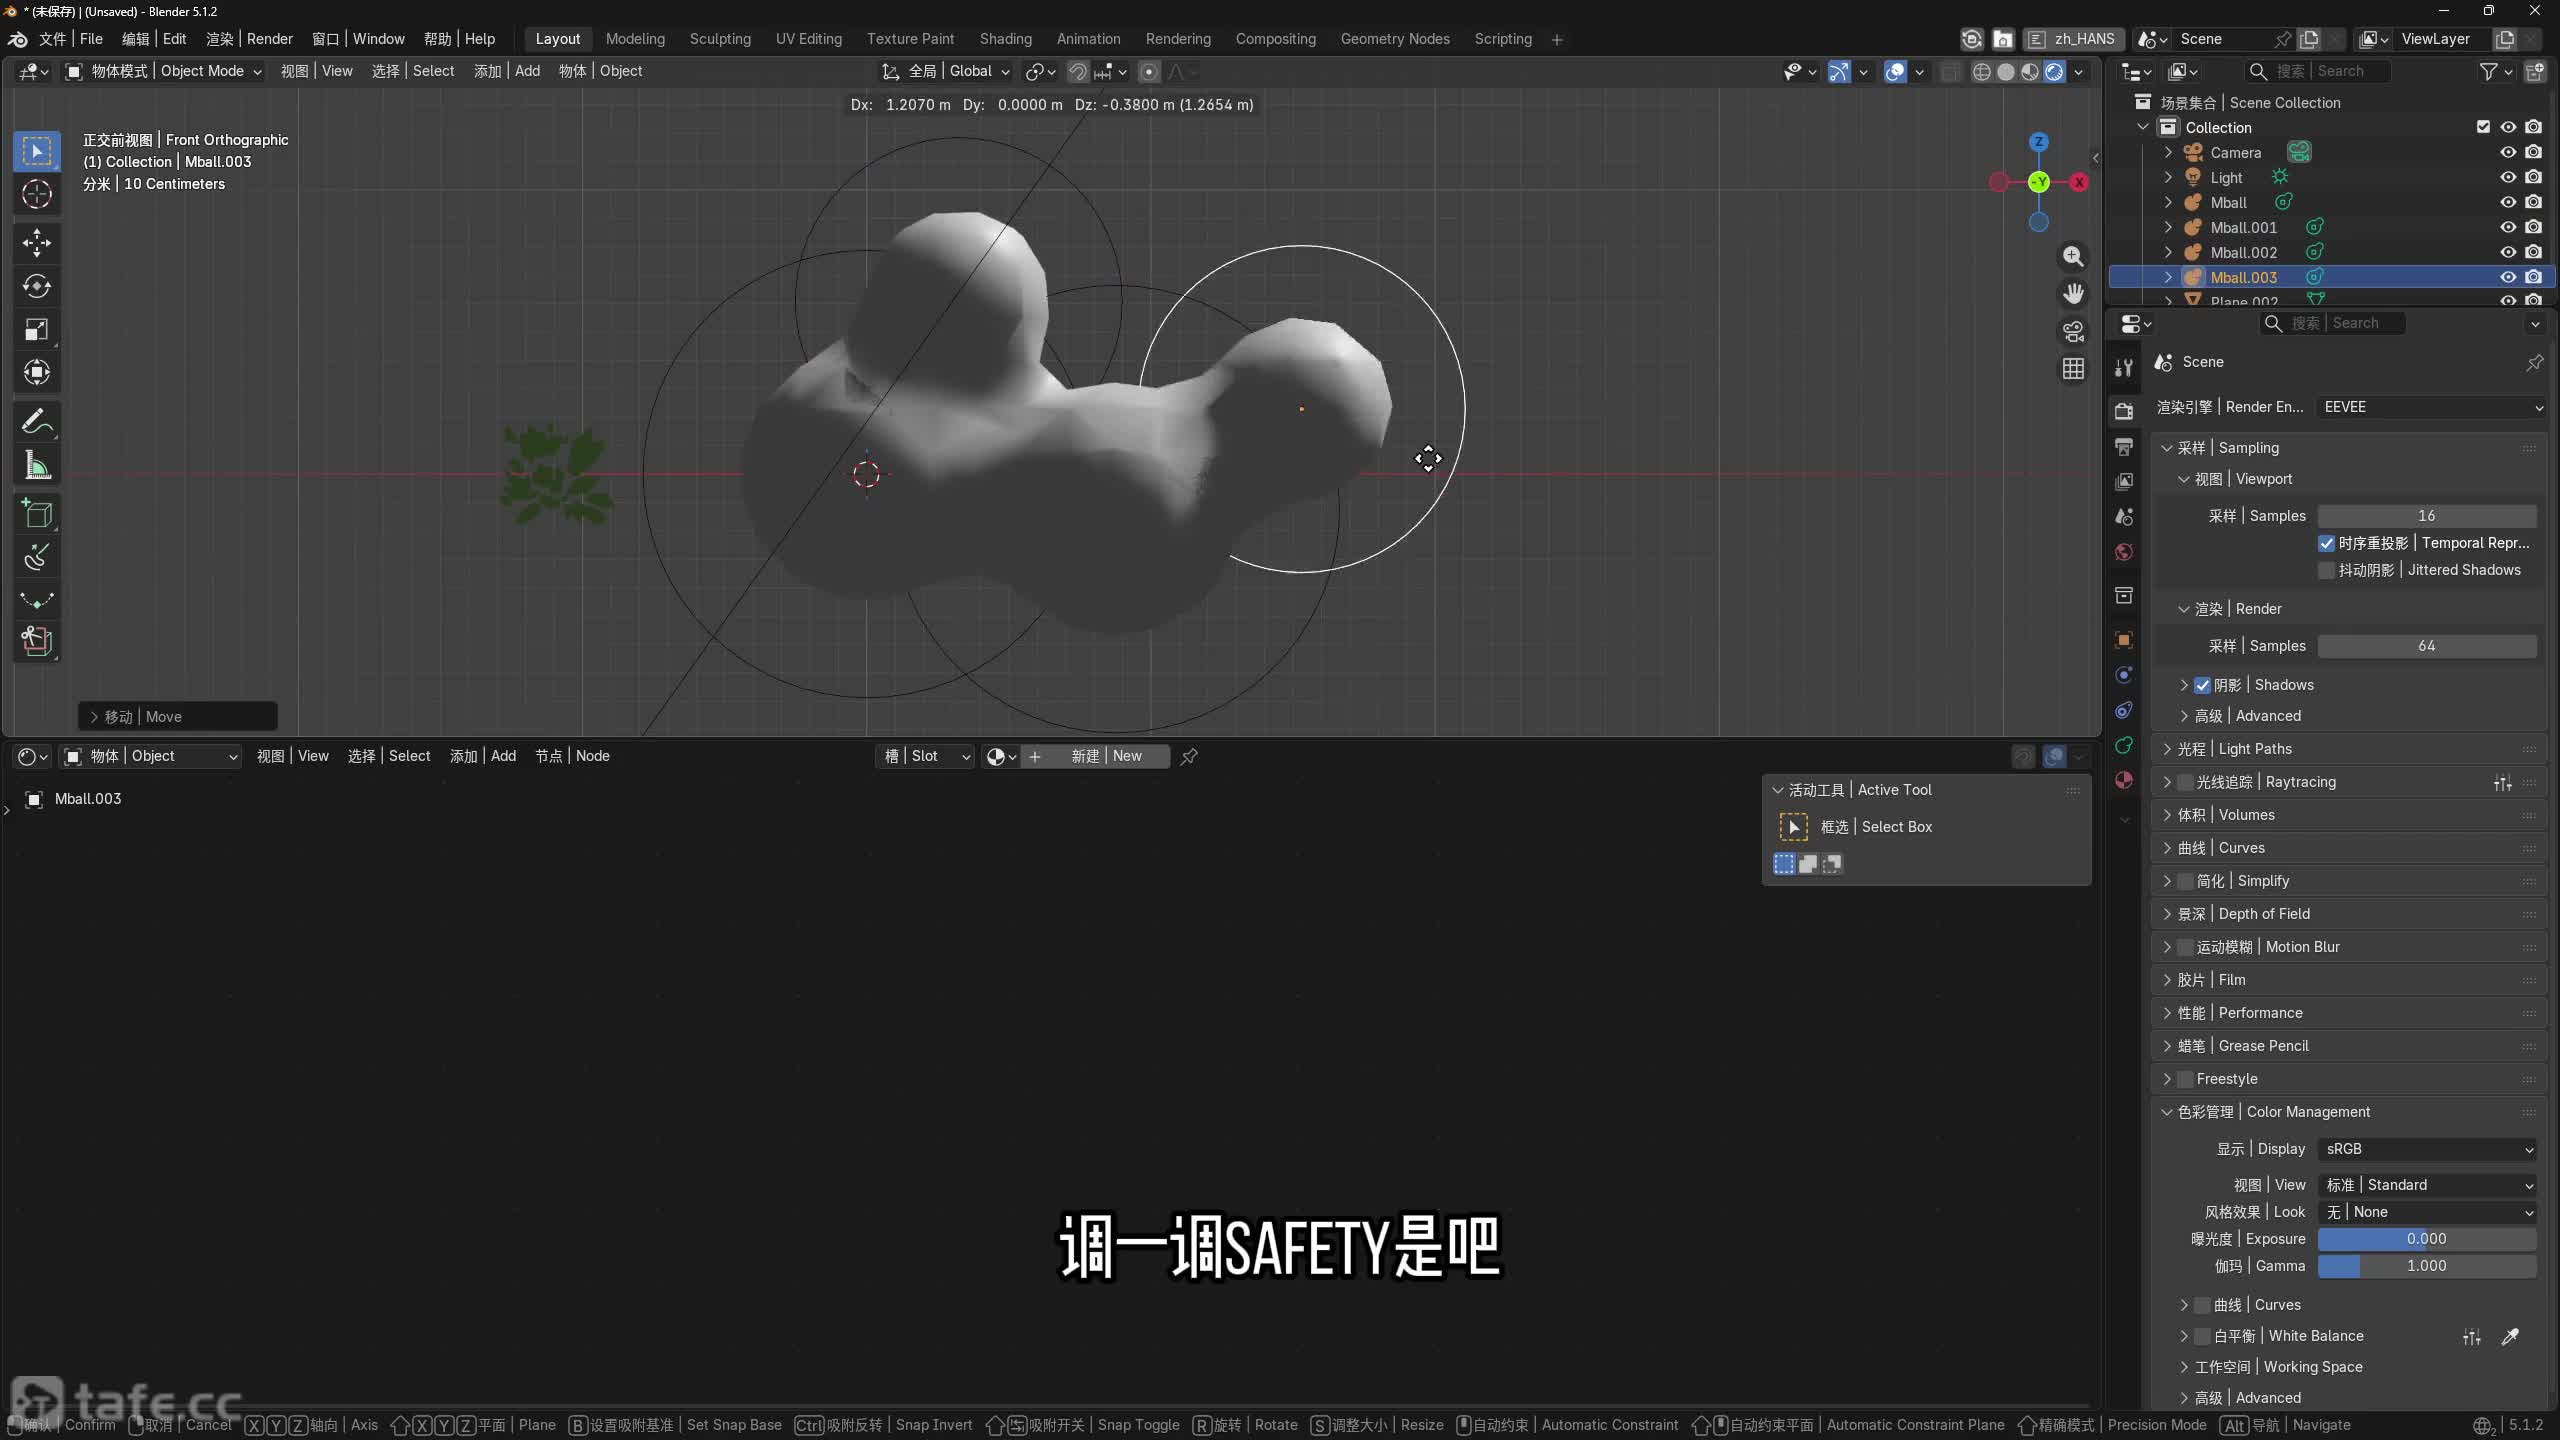The width and height of the screenshot is (2560, 1440).
Task: Disable the Temporal Reprojection checkbox
Action: [x=2326, y=543]
